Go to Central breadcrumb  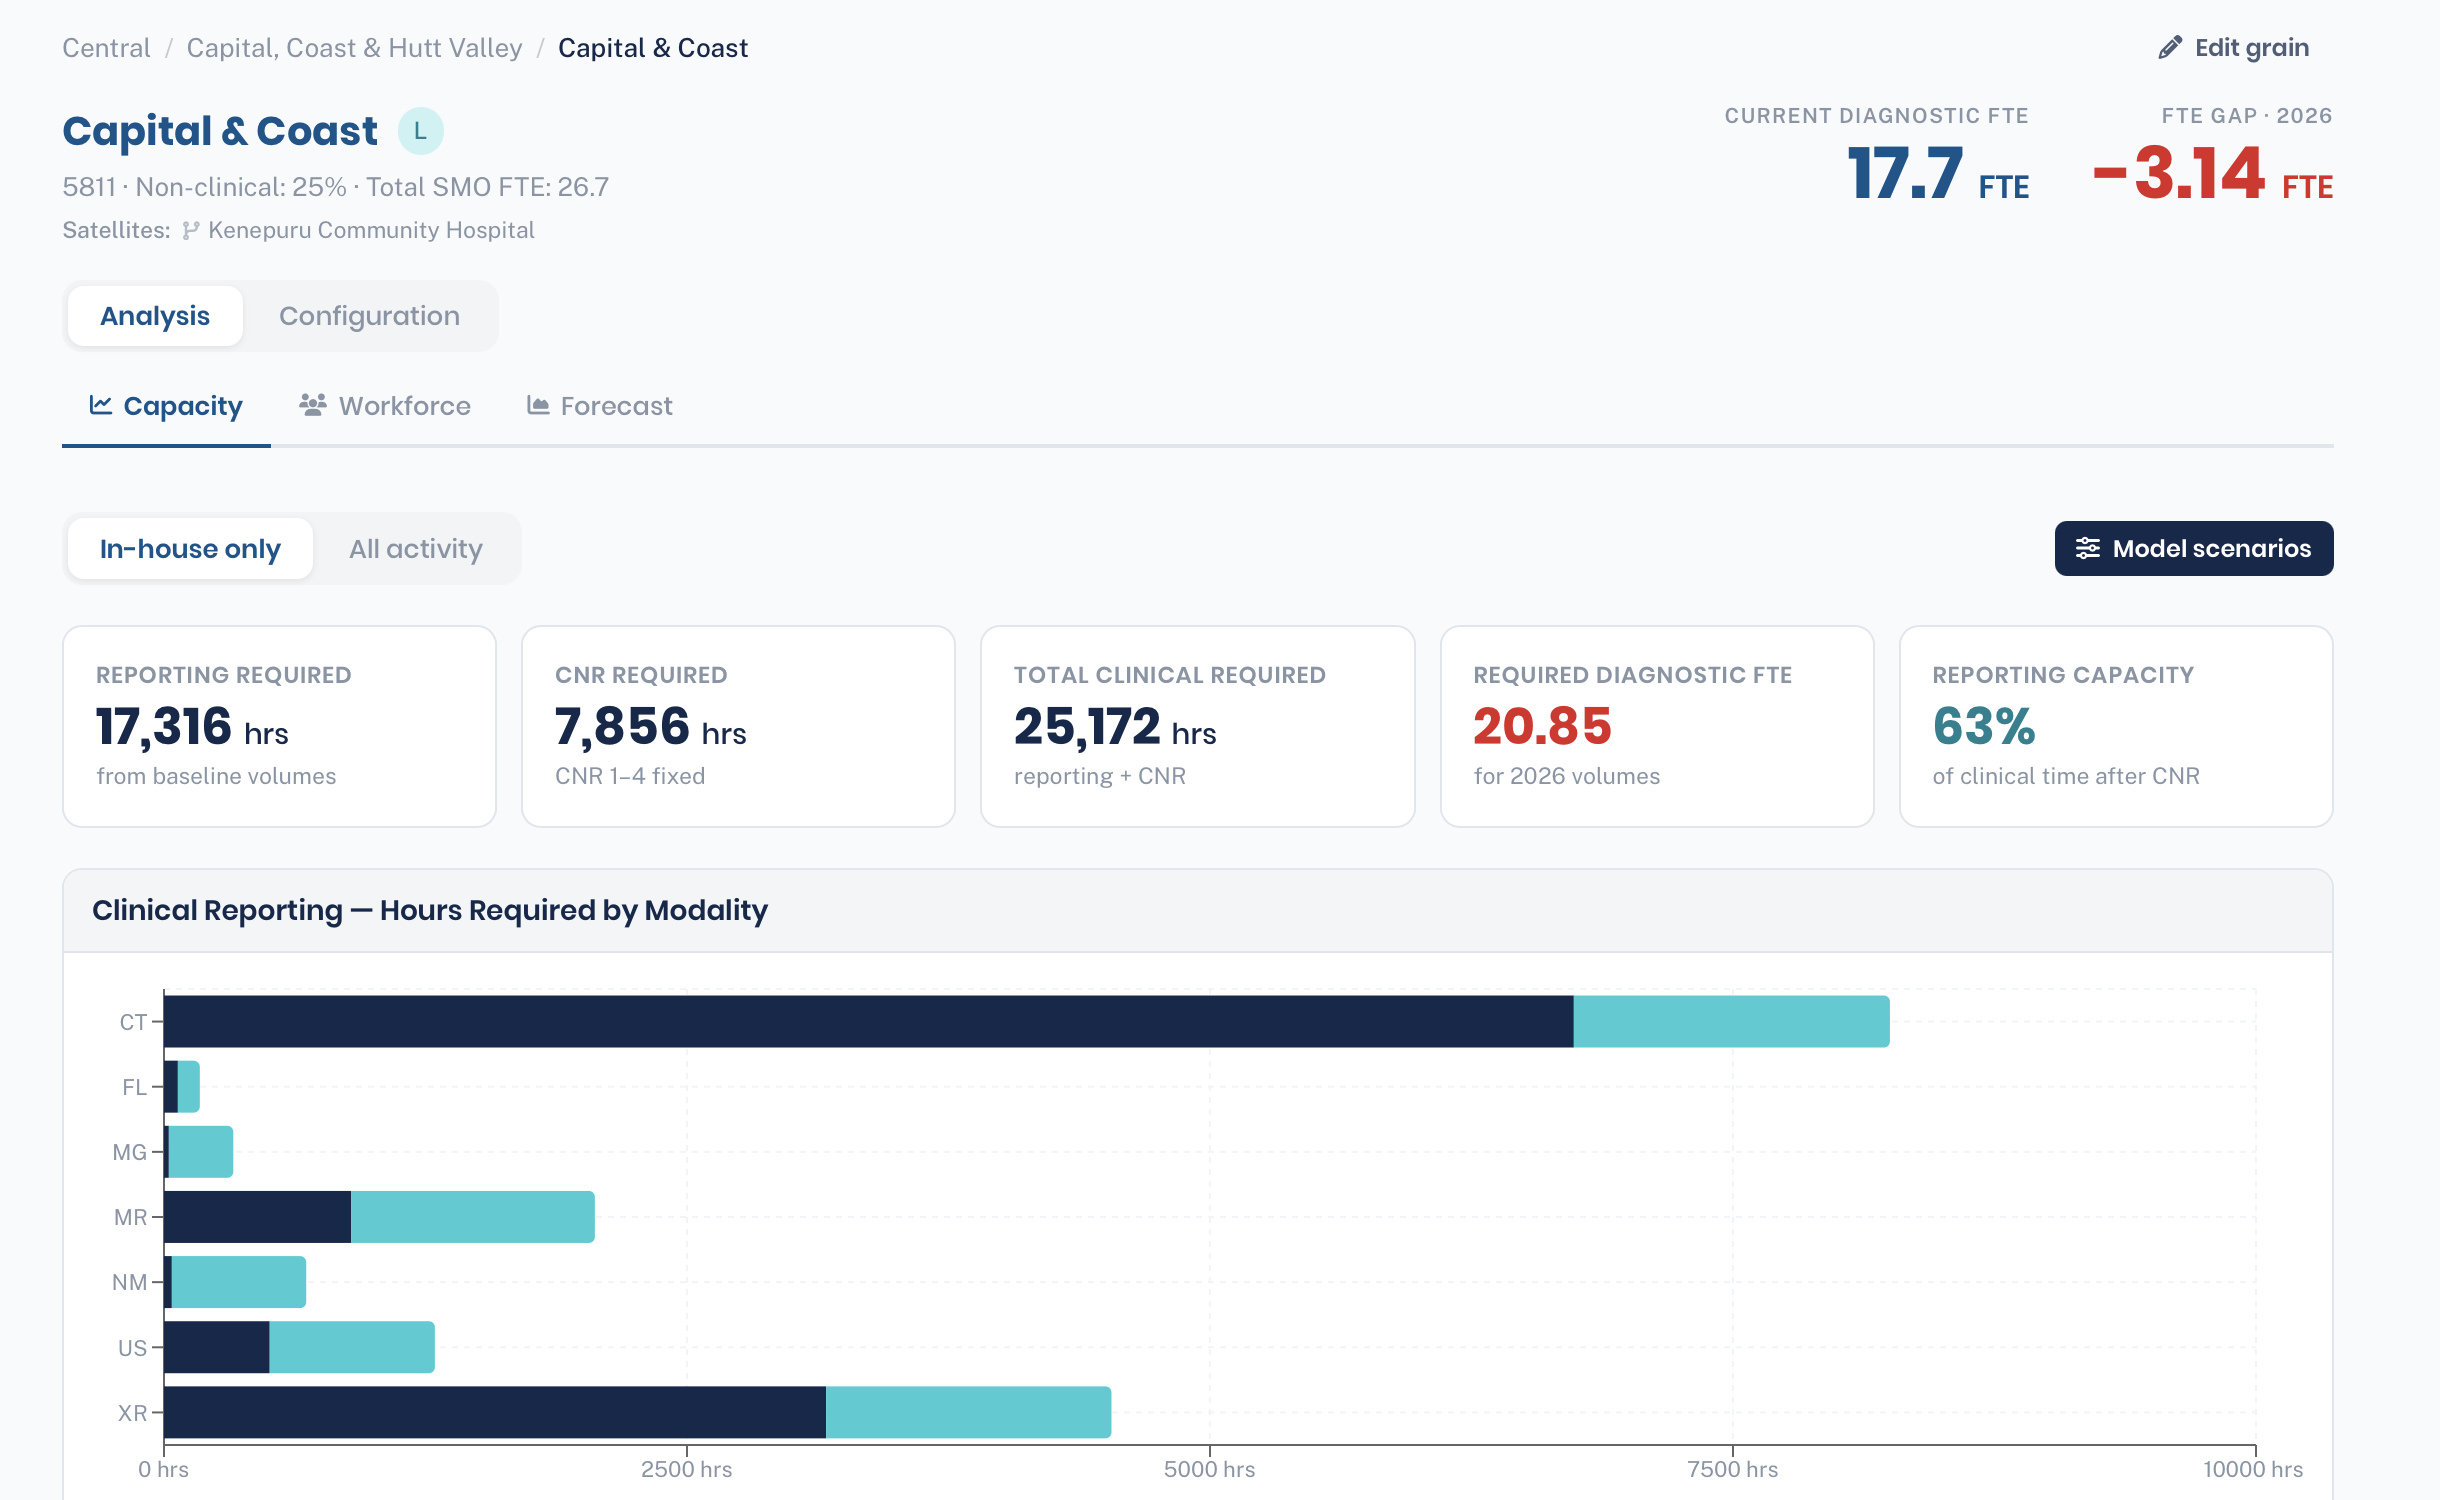(x=106, y=48)
